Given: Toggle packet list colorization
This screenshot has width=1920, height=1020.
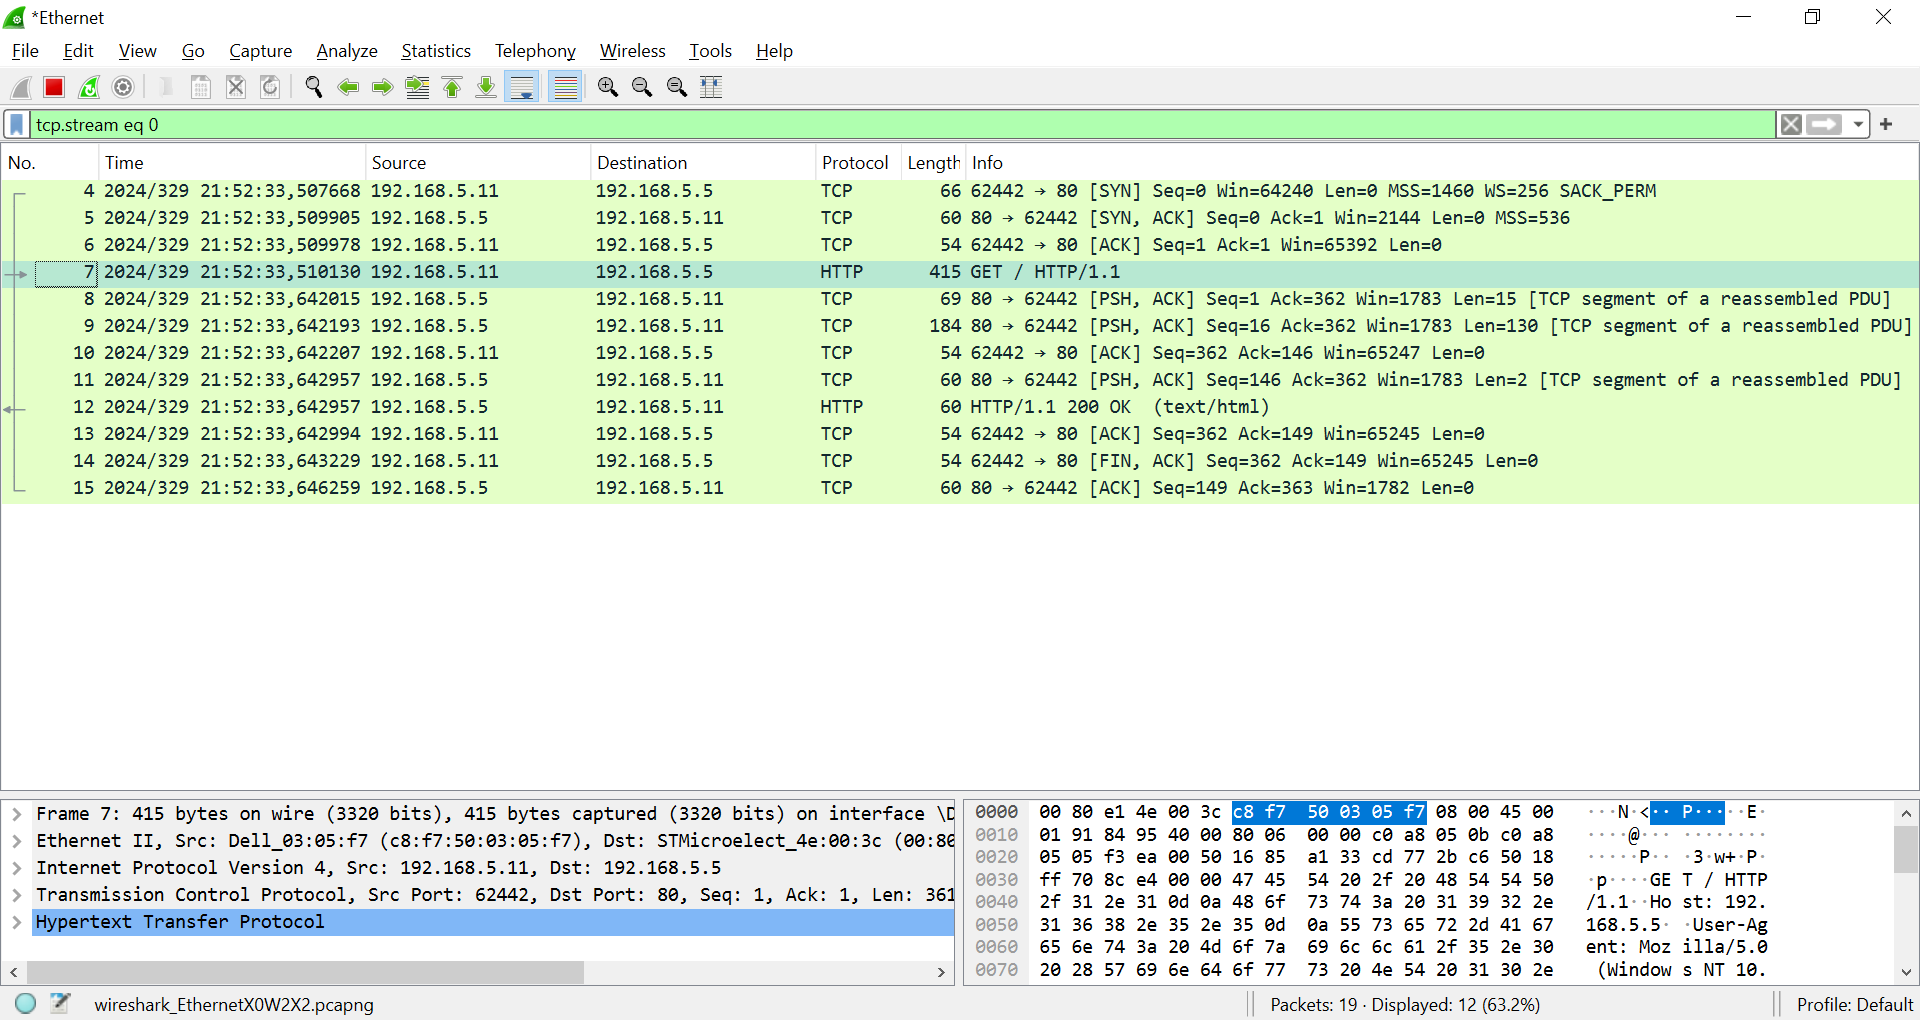Looking at the screenshot, I should click(565, 87).
